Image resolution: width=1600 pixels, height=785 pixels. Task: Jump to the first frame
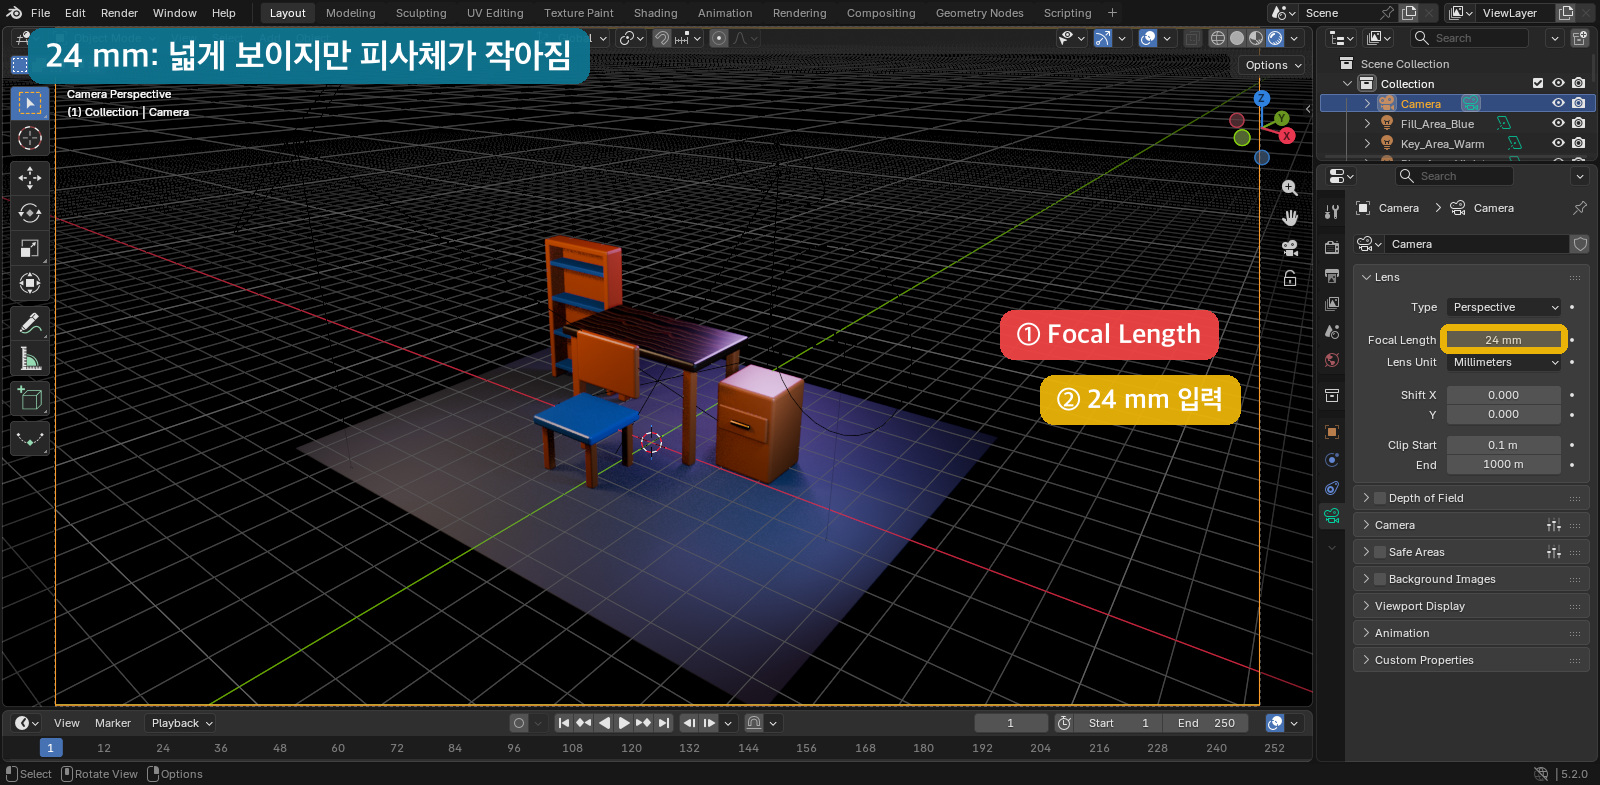[x=564, y=723]
